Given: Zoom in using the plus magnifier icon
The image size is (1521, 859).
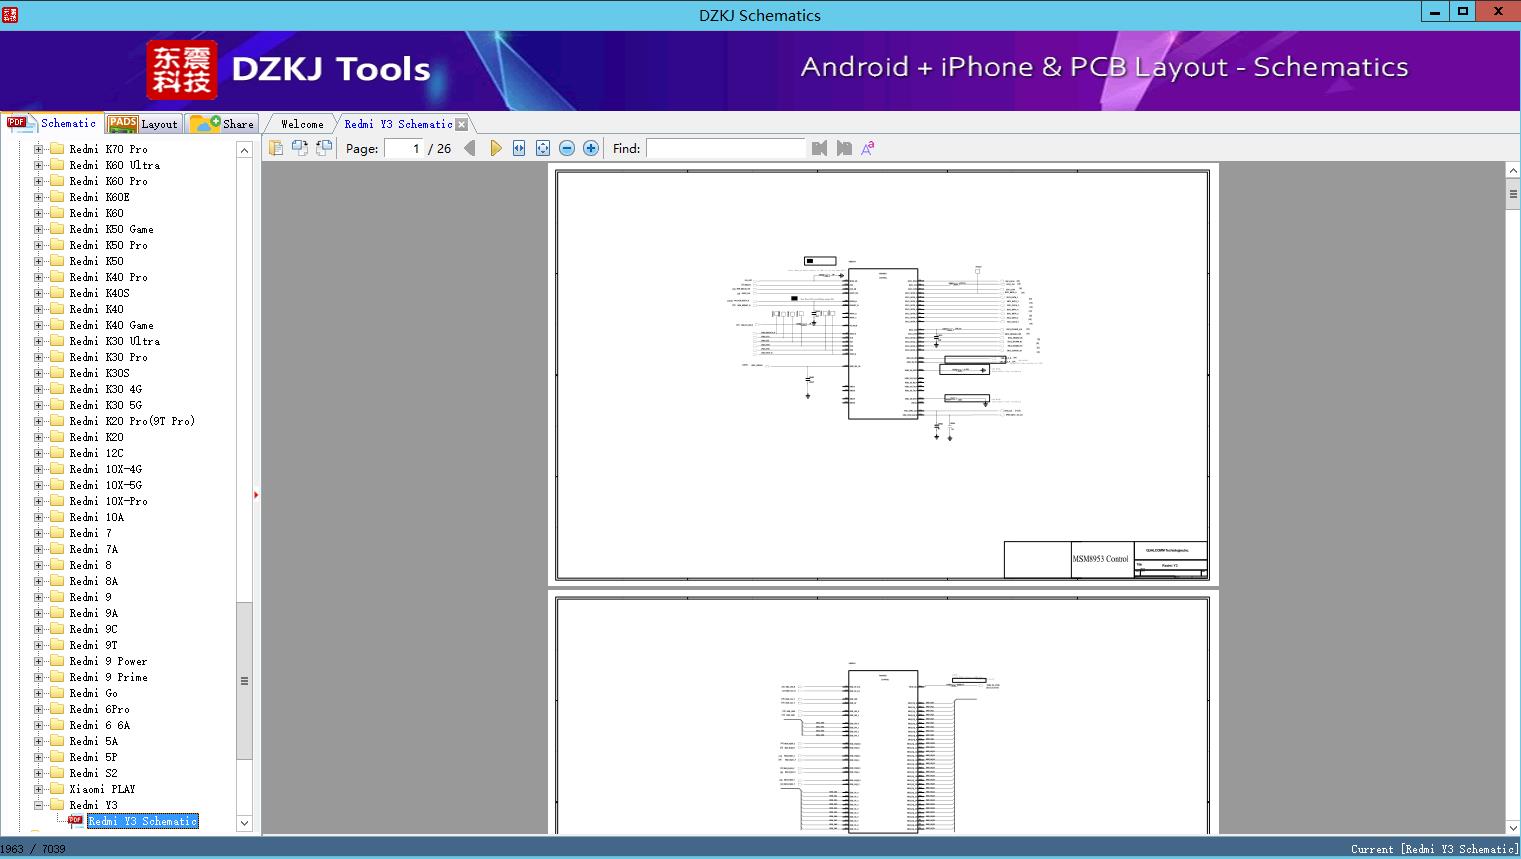Looking at the screenshot, I should (590, 147).
